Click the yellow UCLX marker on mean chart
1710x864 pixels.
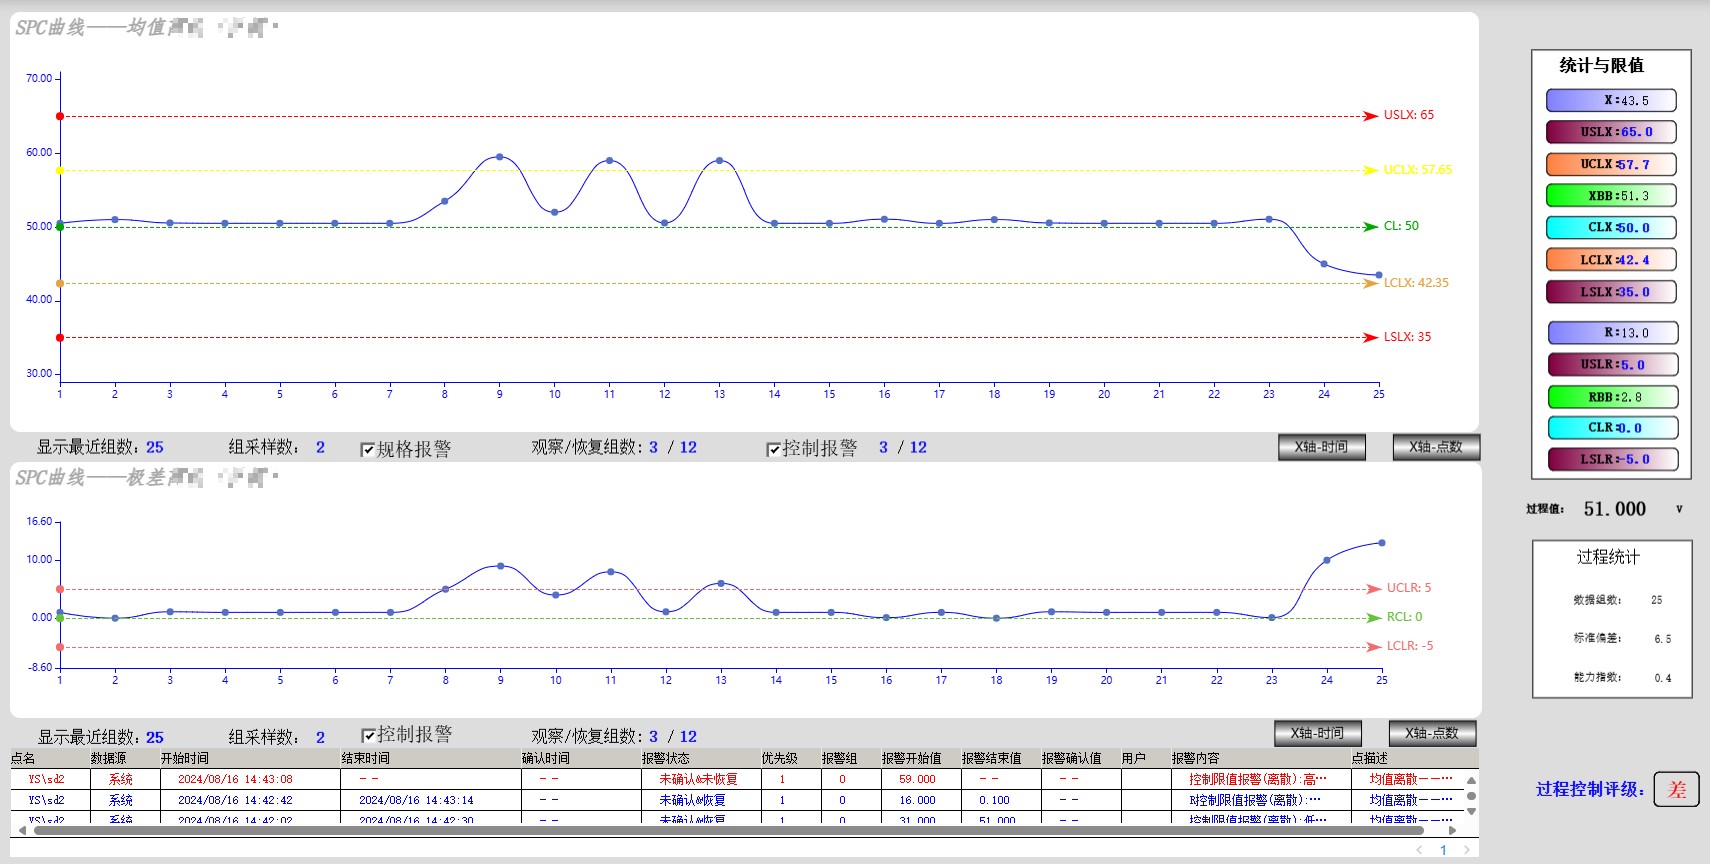[x=60, y=171]
